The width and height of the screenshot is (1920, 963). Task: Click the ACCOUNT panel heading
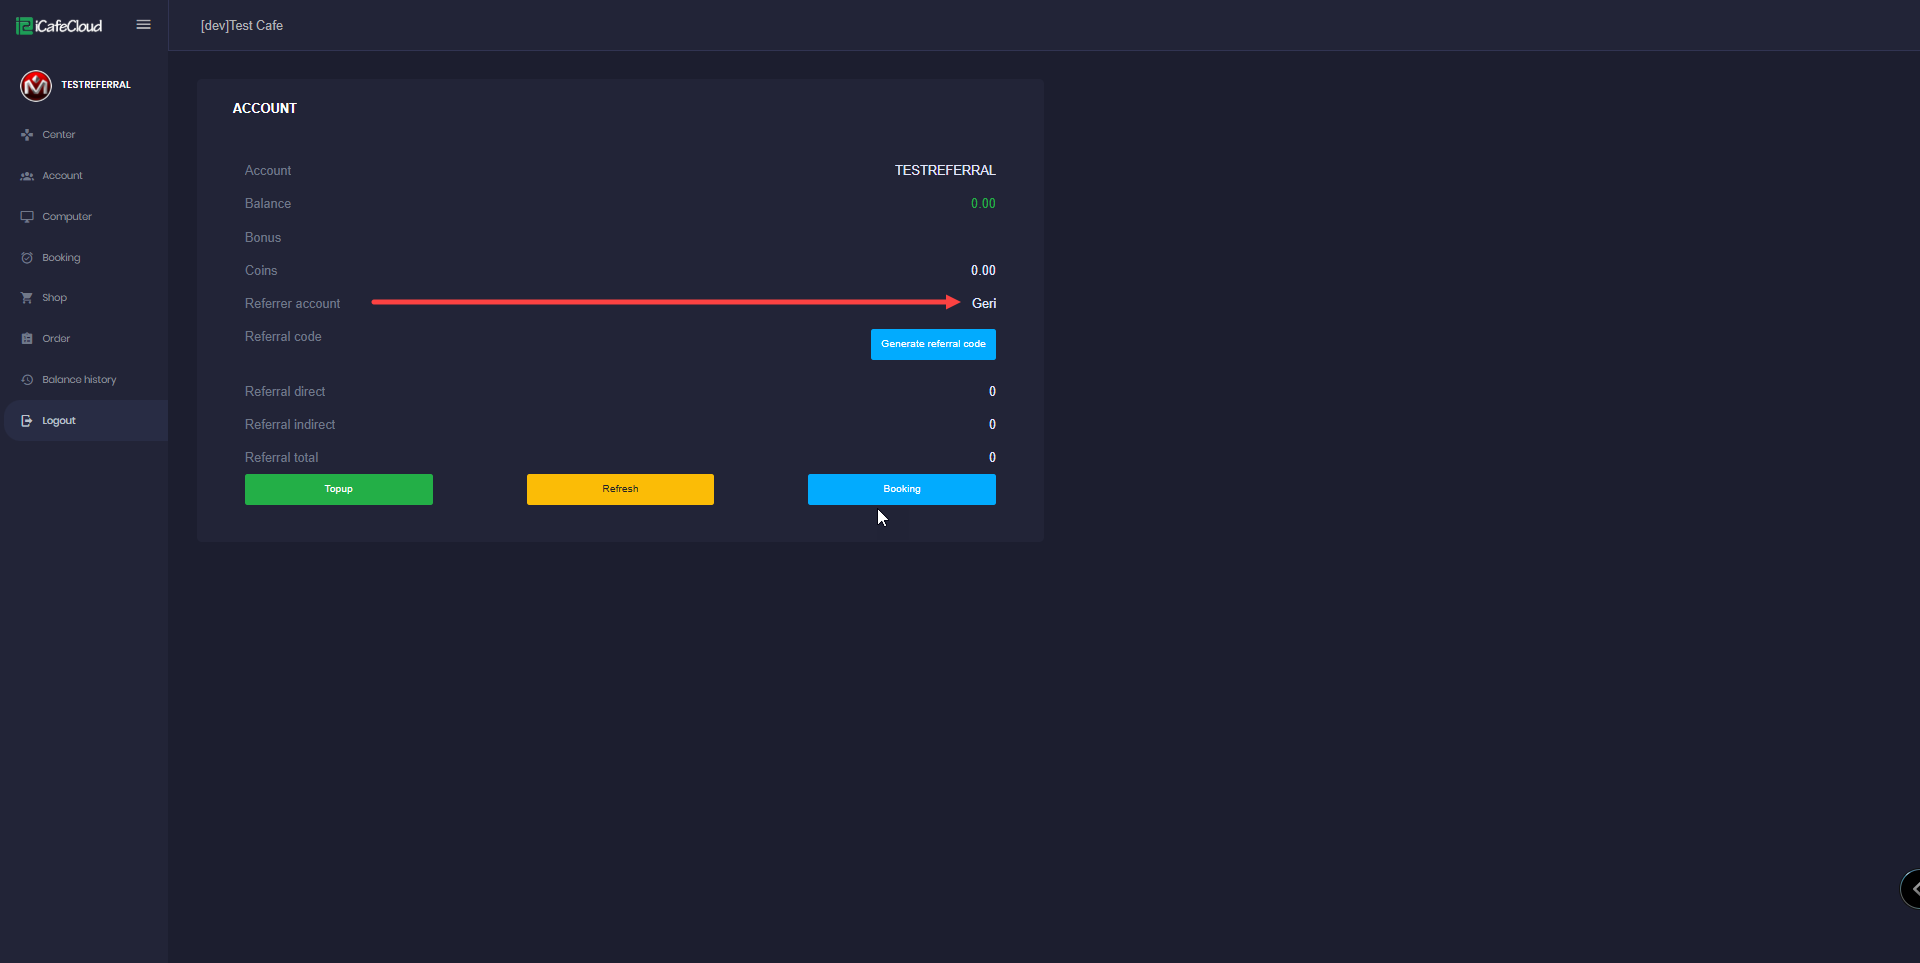(265, 108)
